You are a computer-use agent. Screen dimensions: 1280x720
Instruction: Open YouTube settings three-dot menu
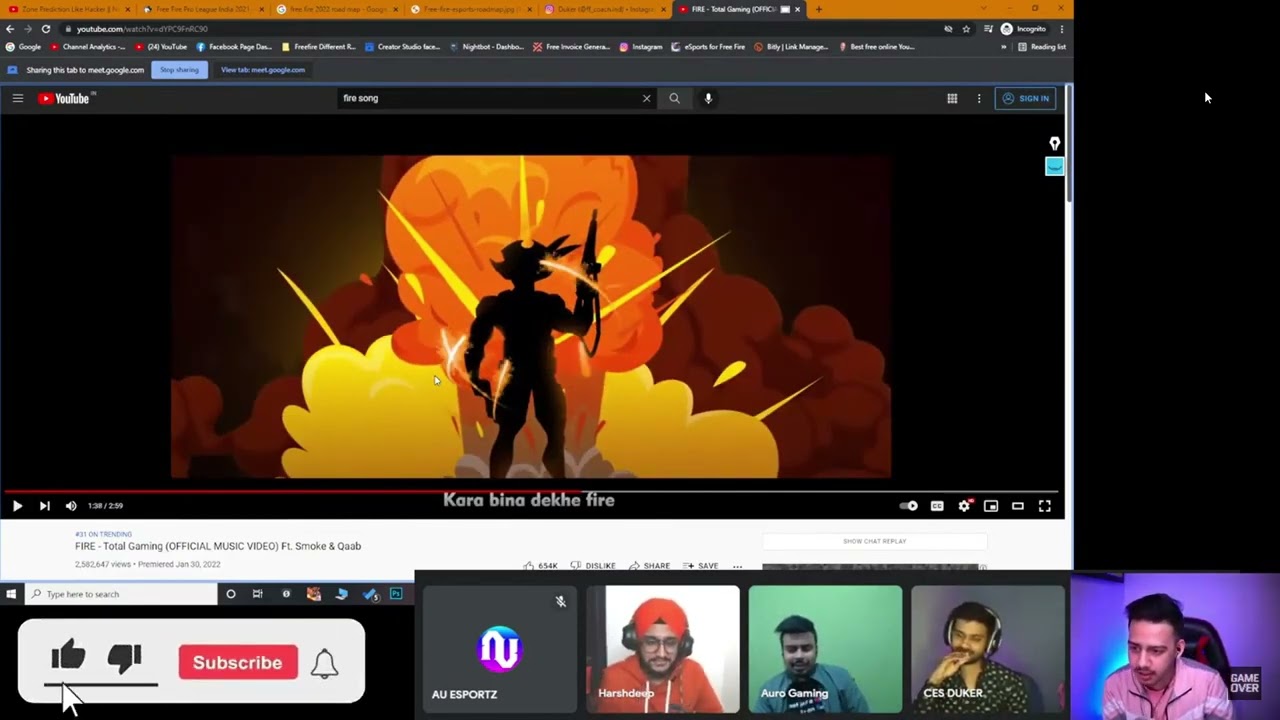tap(979, 98)
